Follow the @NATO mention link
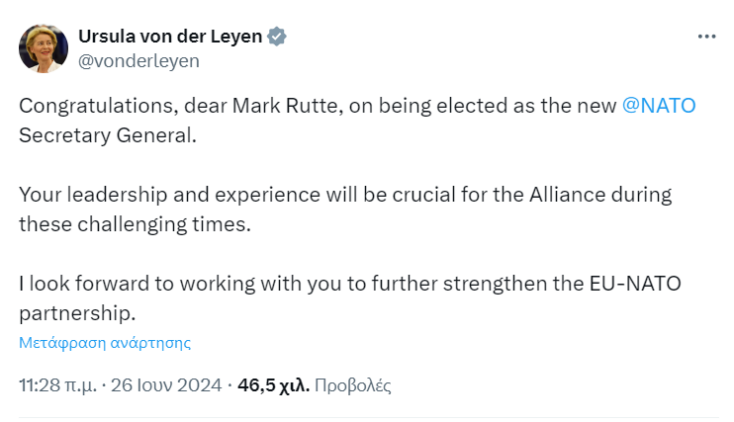 (658, 106)
